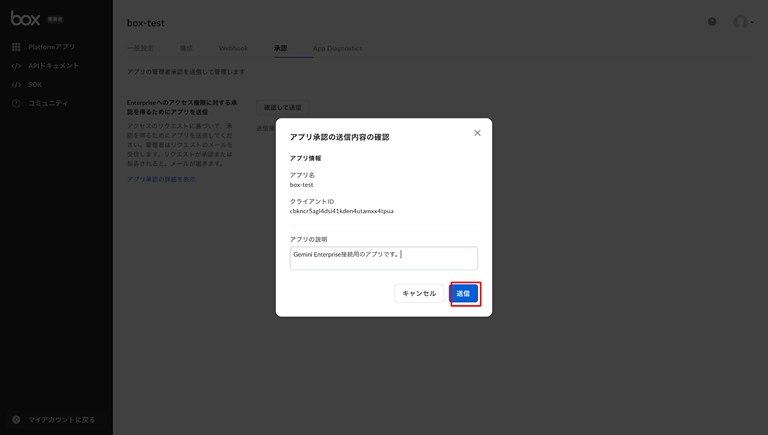Open Platformアプリ in the sidebar

(51, 47)
